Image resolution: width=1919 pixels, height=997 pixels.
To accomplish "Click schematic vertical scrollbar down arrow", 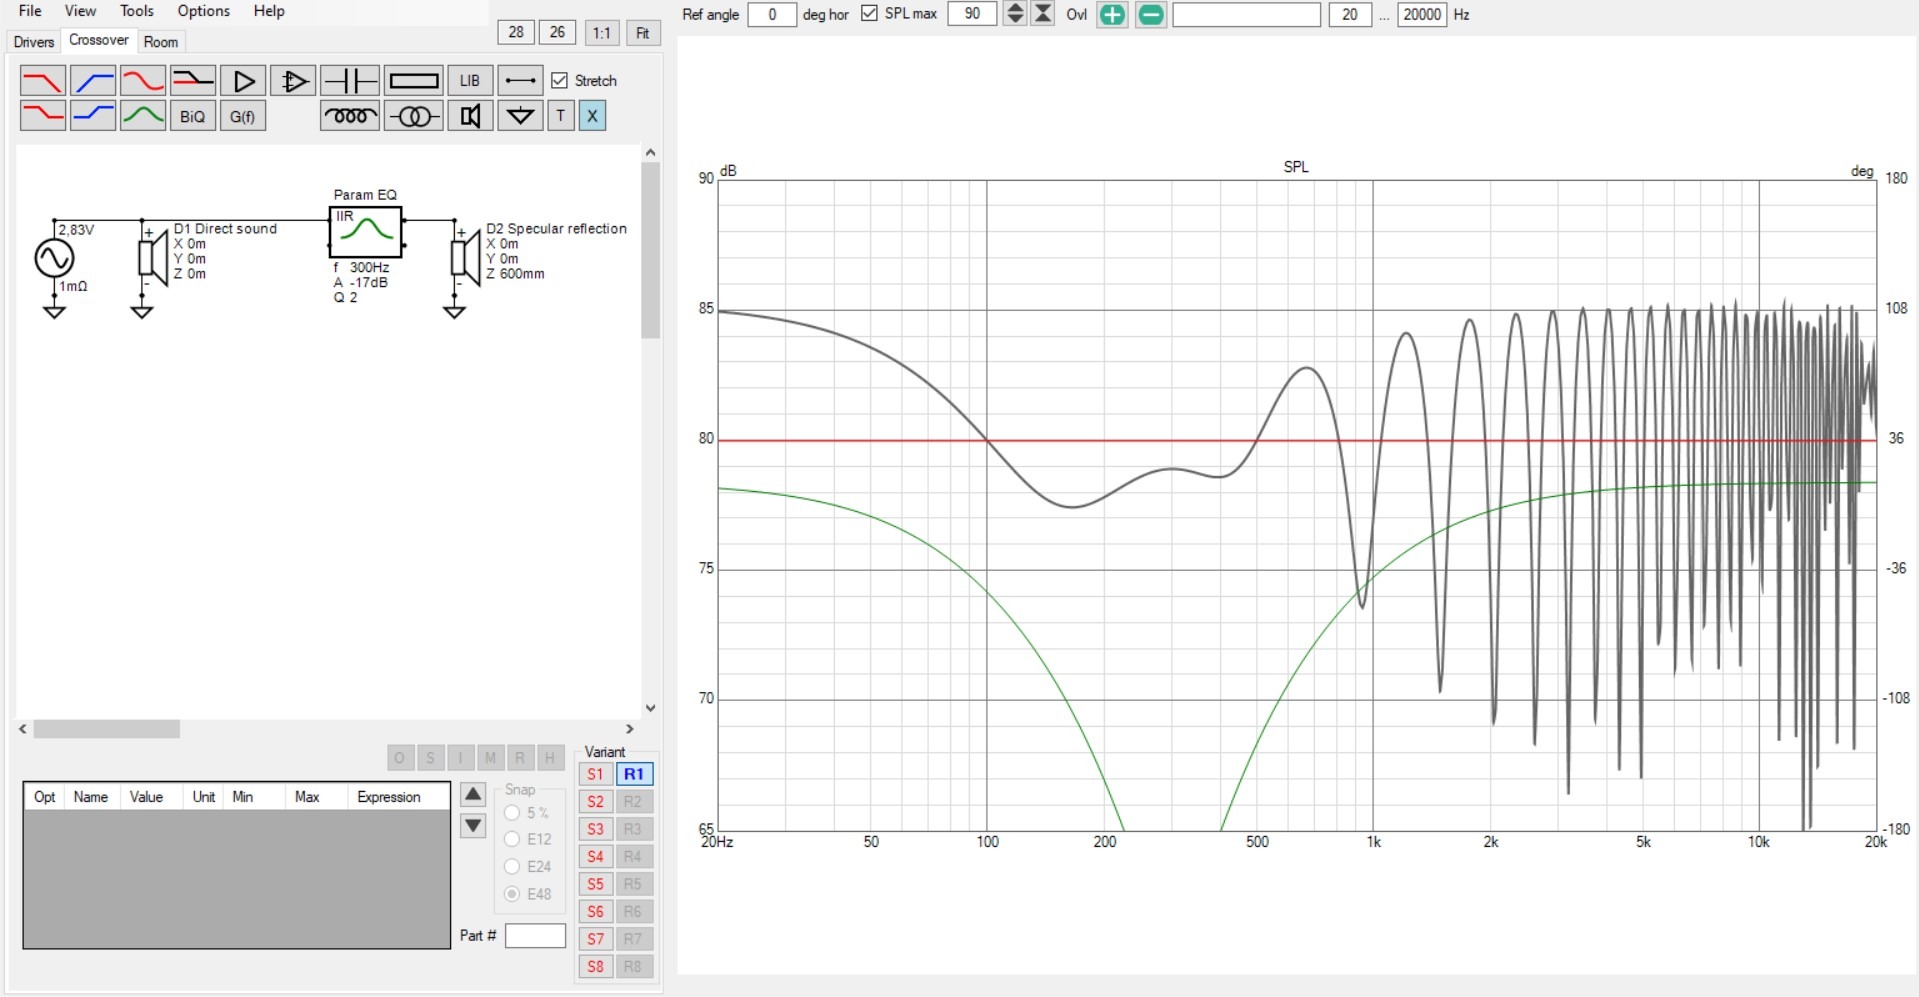I will [x=651, y=707].
